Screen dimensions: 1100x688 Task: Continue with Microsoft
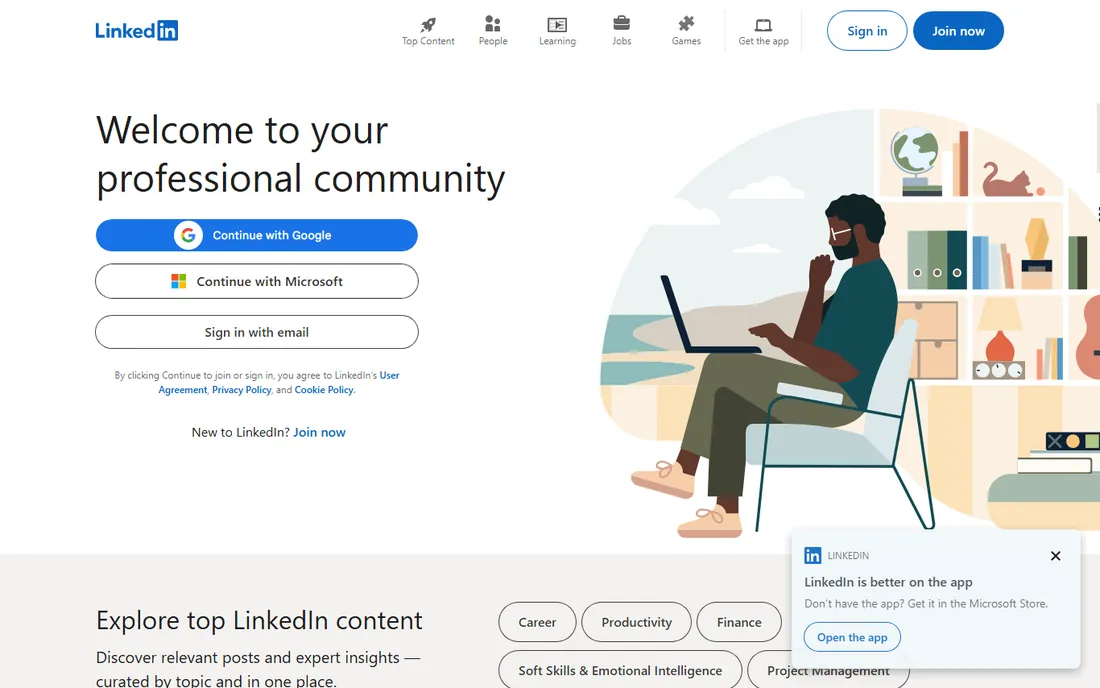(x=257, y=281)
